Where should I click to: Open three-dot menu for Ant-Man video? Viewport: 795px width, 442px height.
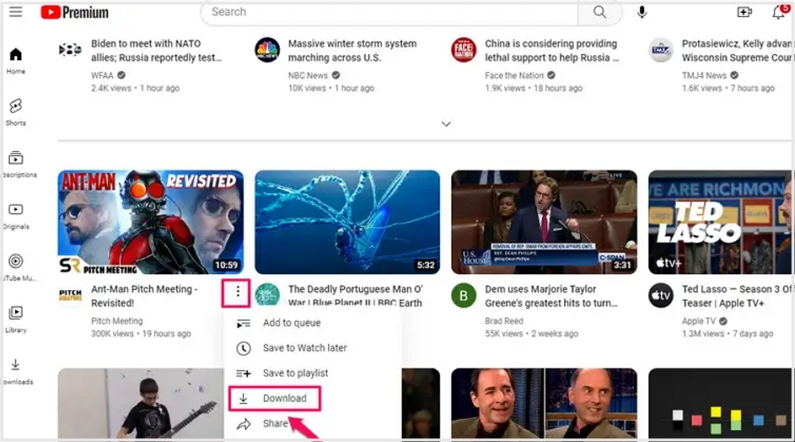(237, 292)
